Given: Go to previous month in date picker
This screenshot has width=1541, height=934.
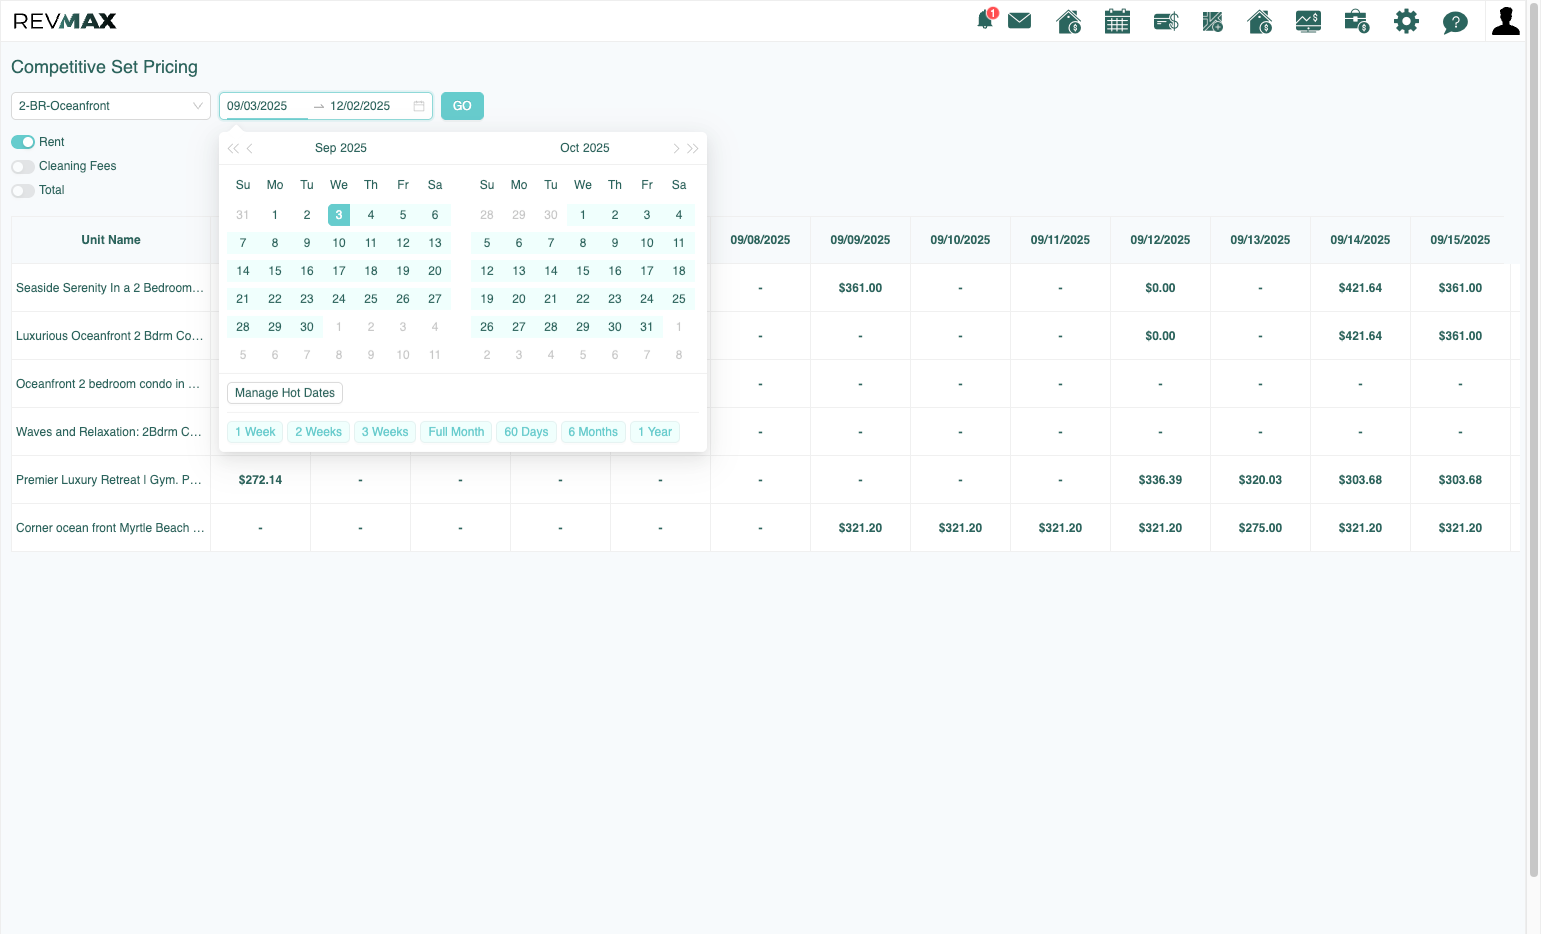Looking at the screenshot, I should tap(250, 148).
